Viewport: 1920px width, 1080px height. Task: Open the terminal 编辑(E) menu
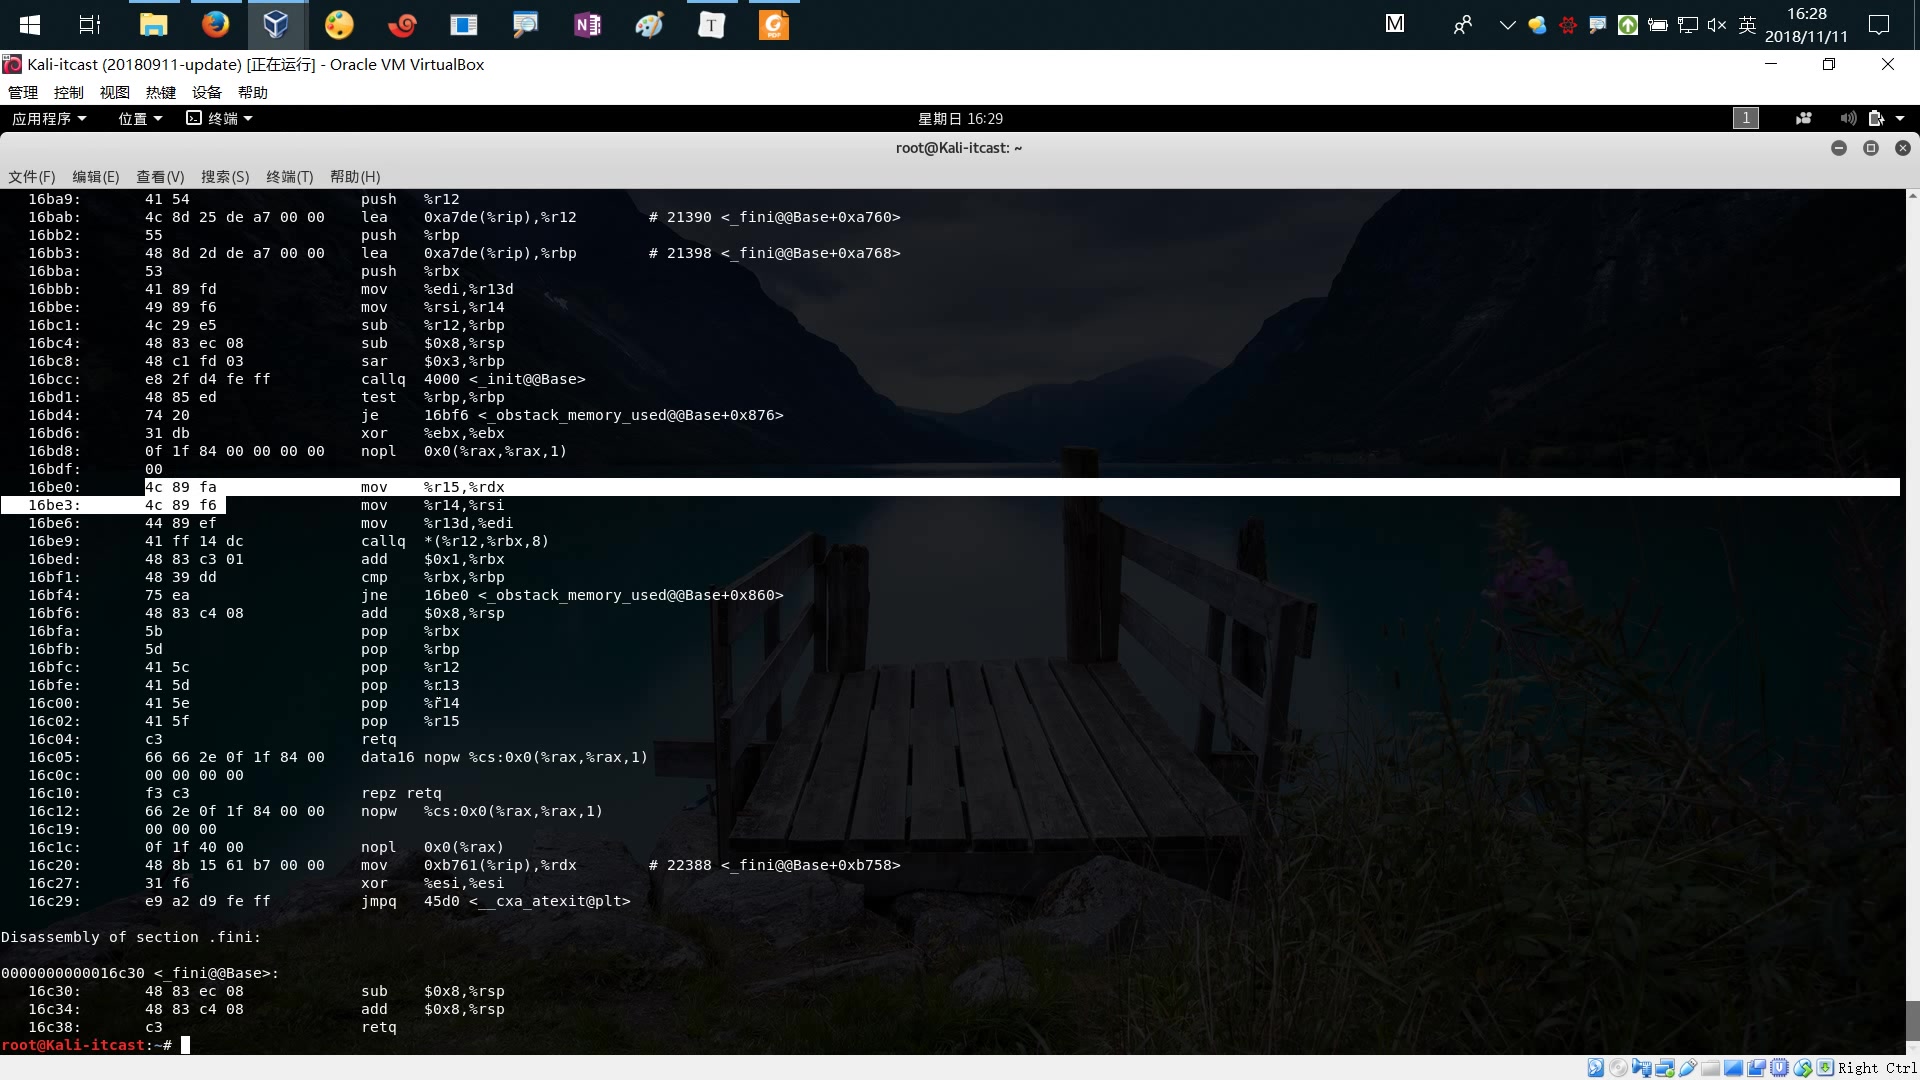pos(95,176)
